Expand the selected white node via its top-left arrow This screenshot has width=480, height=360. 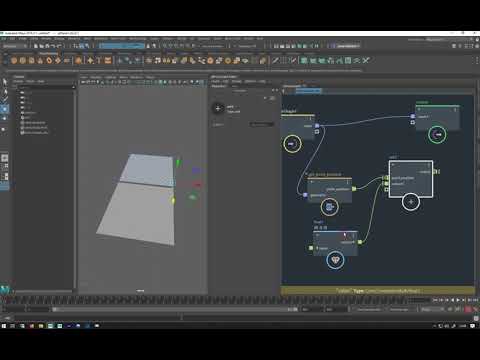point(393,165)
